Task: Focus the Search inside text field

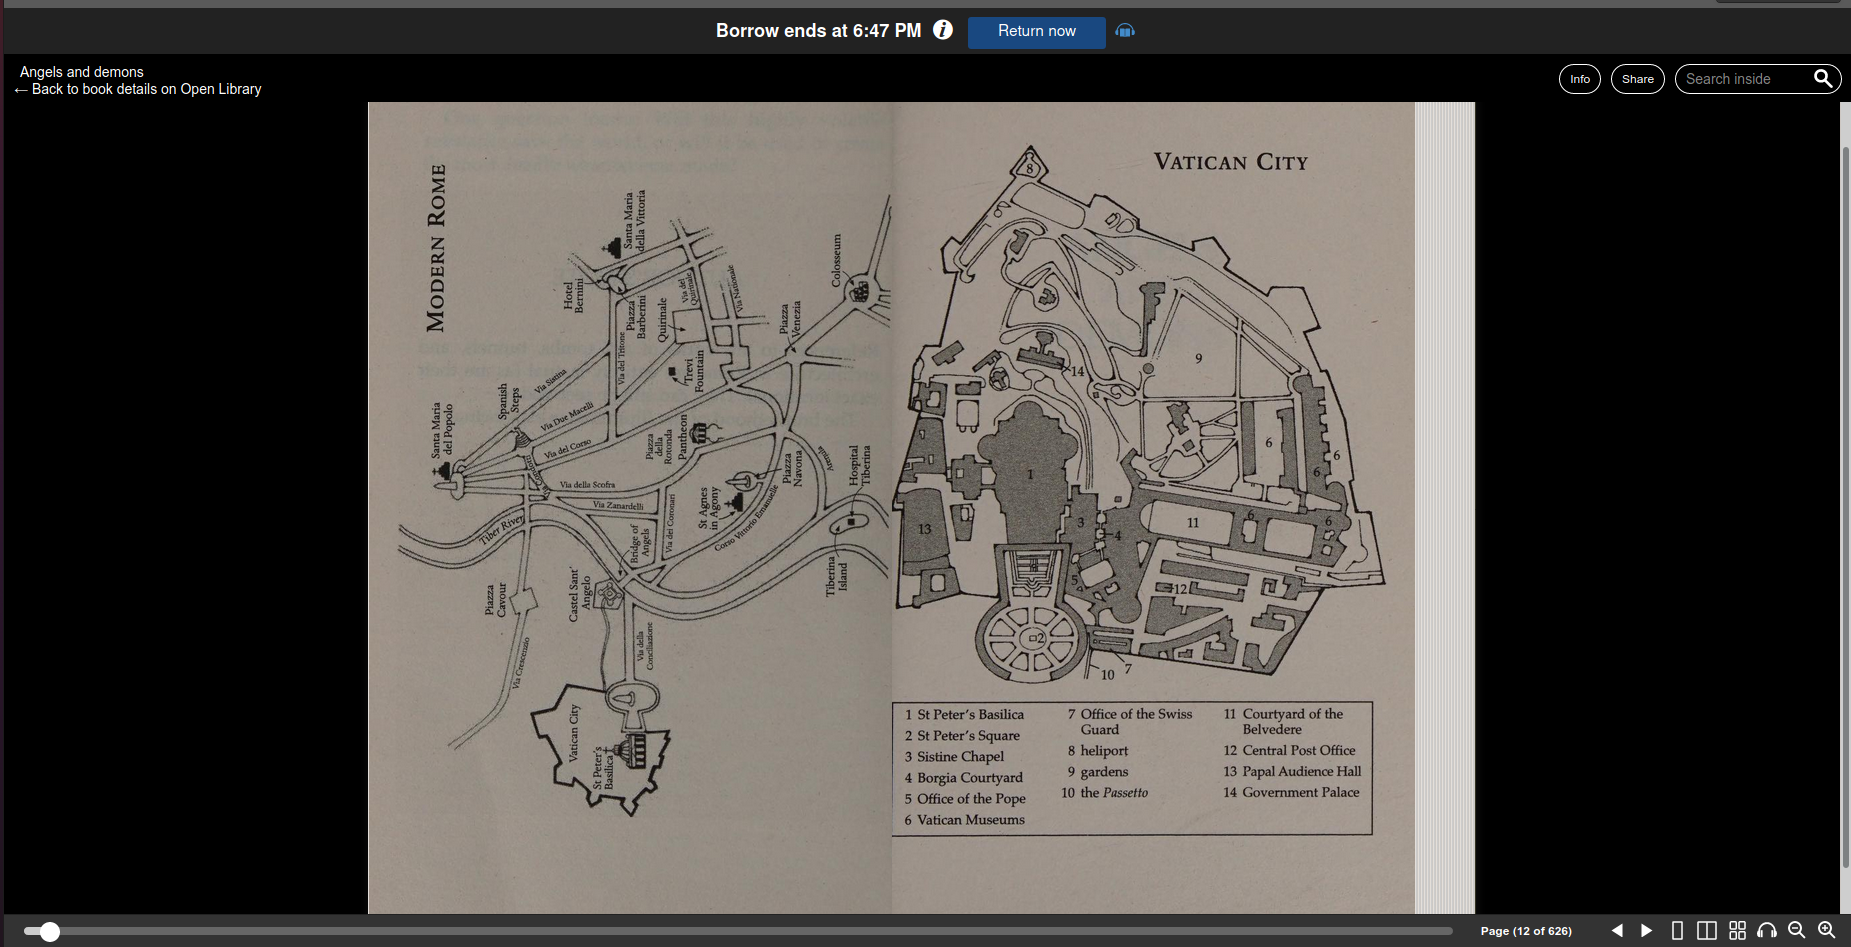Action: tap(1745, 79)
